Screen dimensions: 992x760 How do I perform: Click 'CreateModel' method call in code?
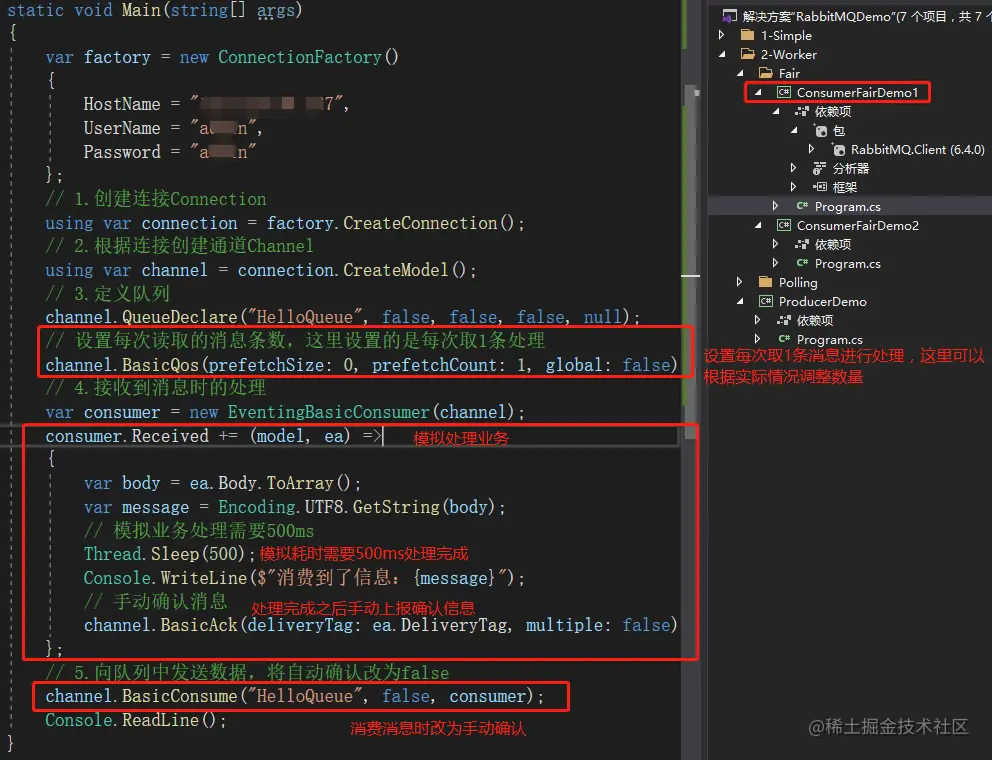[x=395, y=270]
